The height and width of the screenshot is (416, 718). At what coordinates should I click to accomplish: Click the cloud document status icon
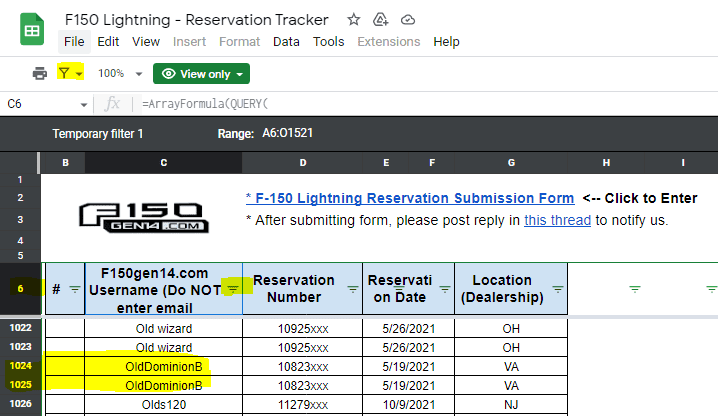pyautogui.click(x=407, y=19)
